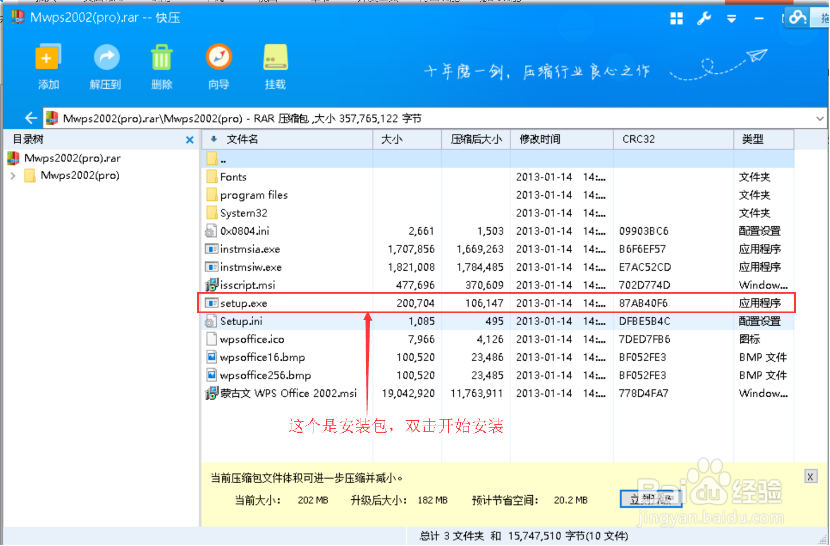Click the 解压到 (Extract to) icon
The height and width of the screenshot is (546, 830).
click(106, 57)
